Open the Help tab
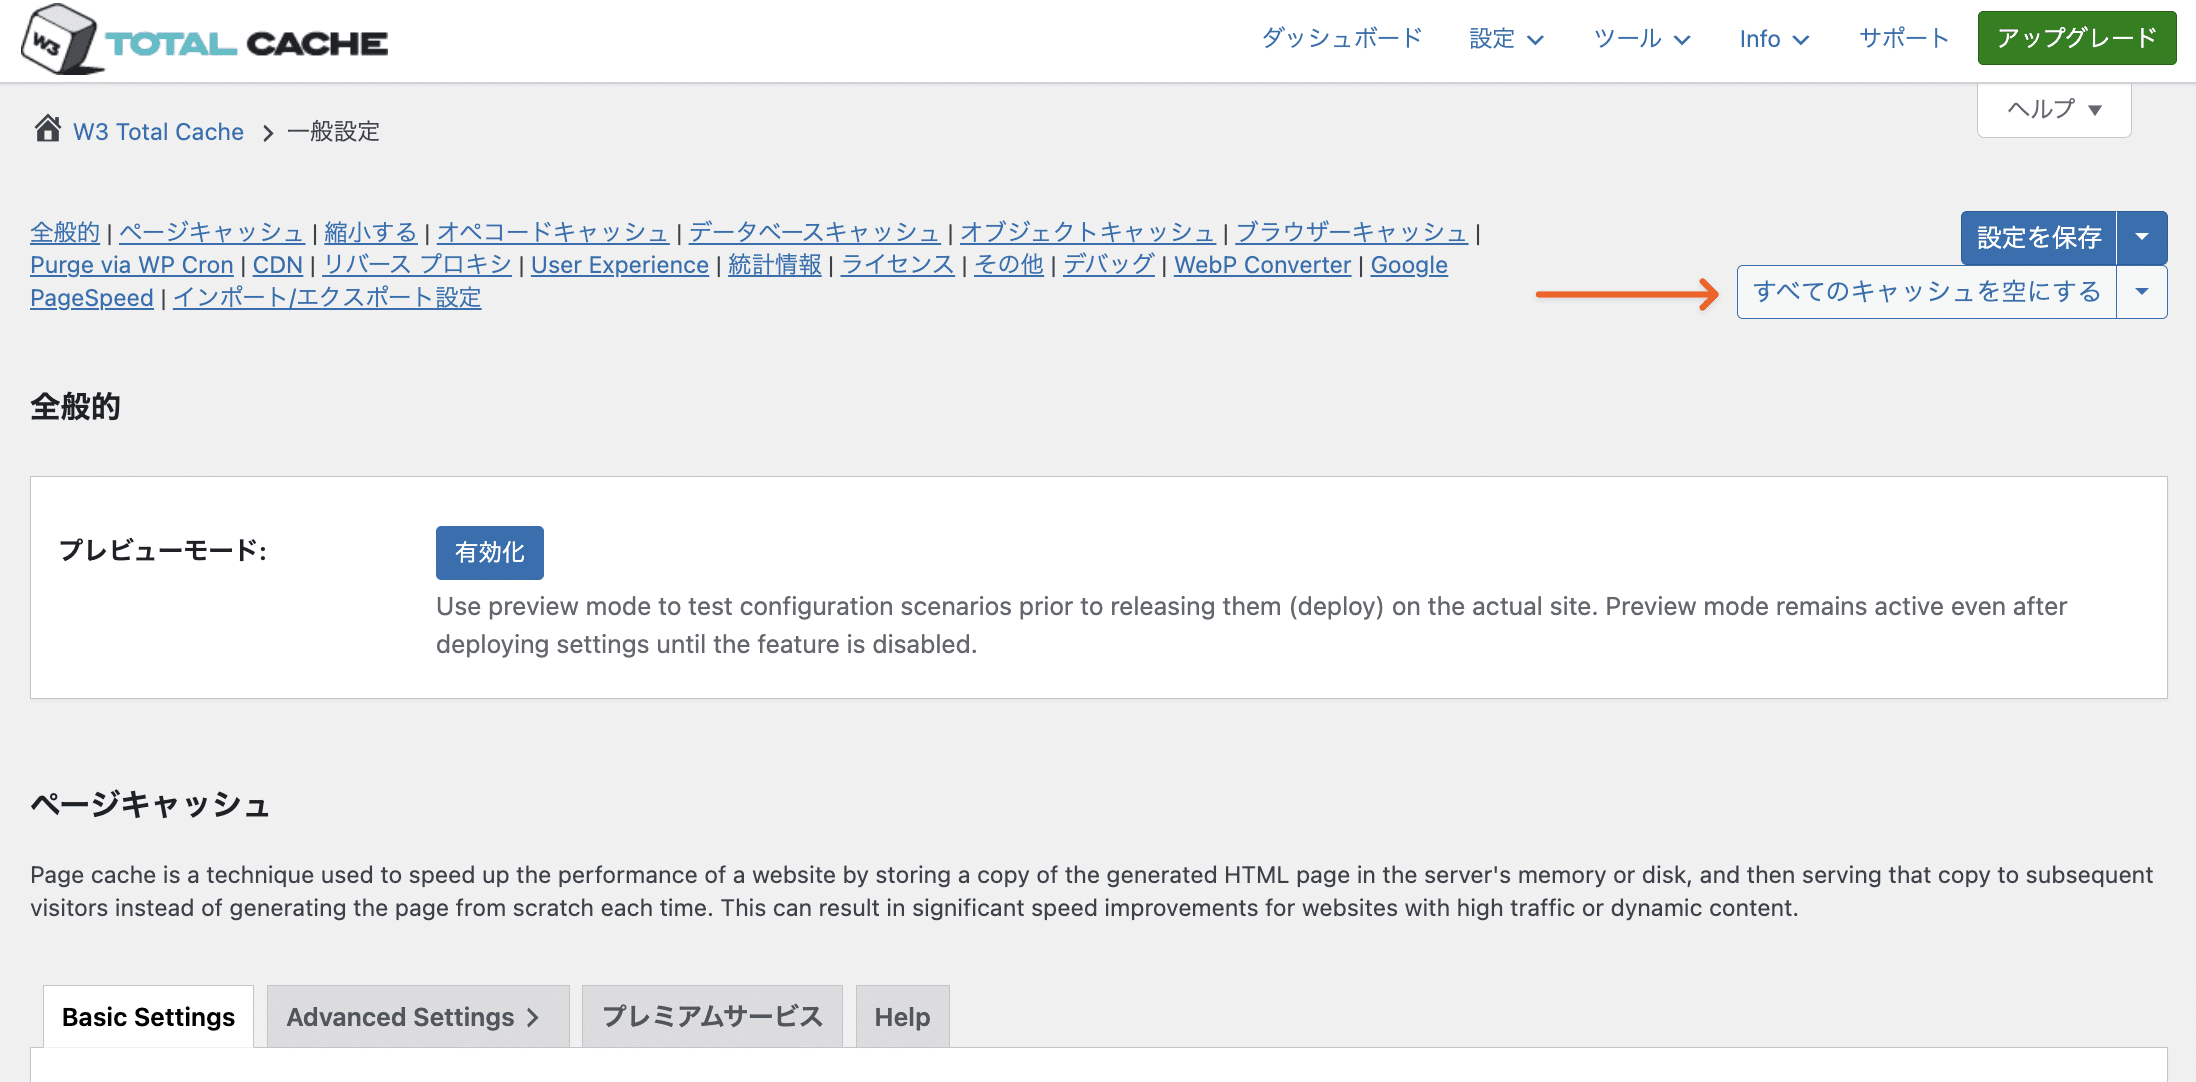This screenshot has height=1082, width=2196. click(902, 1017)
